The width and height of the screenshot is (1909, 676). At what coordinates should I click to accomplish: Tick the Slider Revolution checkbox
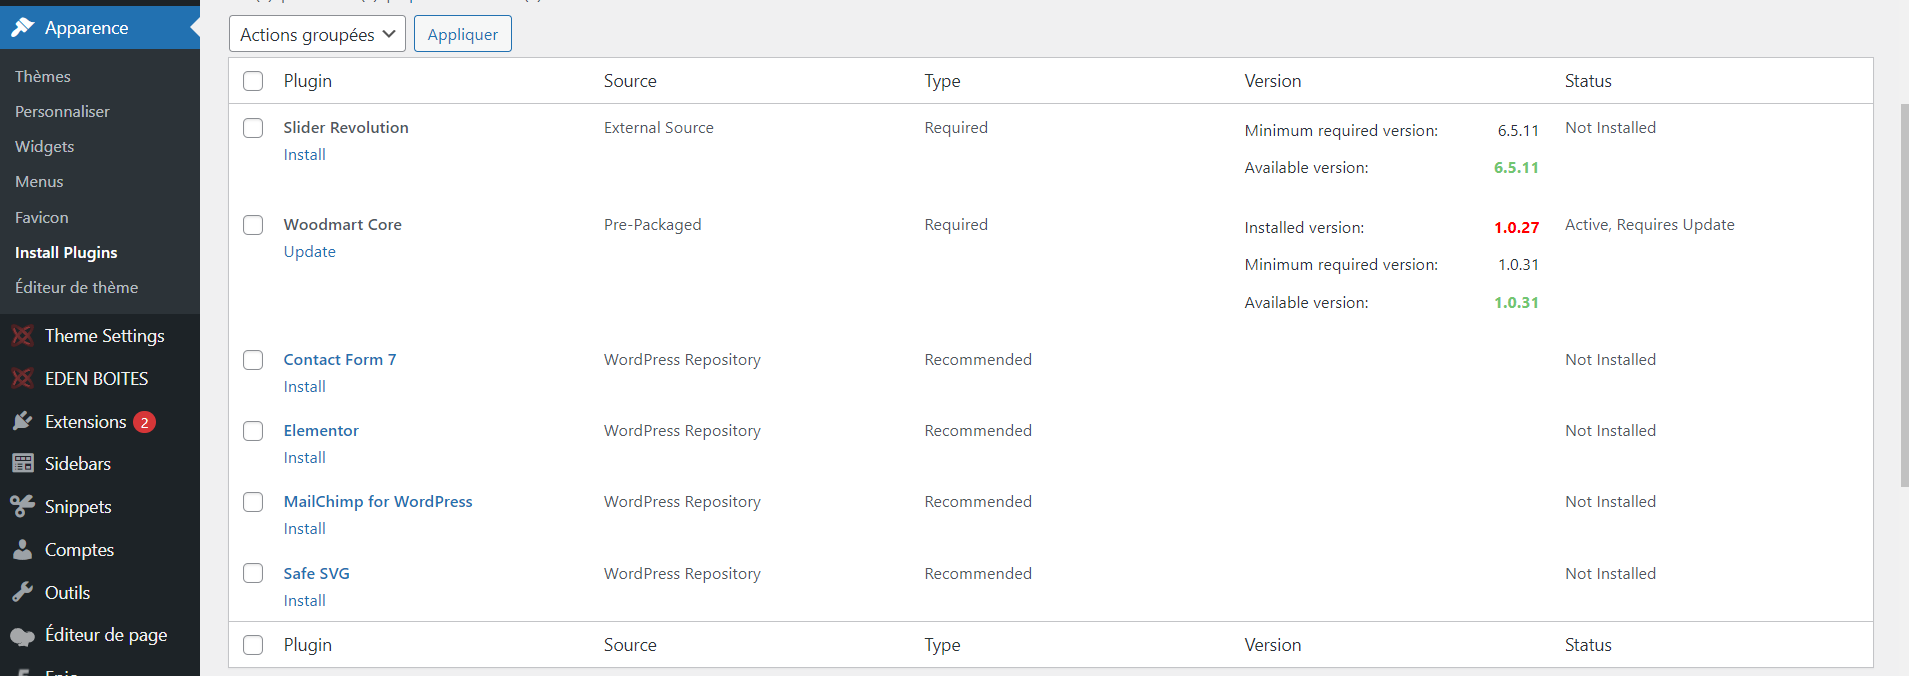point(253,128)
